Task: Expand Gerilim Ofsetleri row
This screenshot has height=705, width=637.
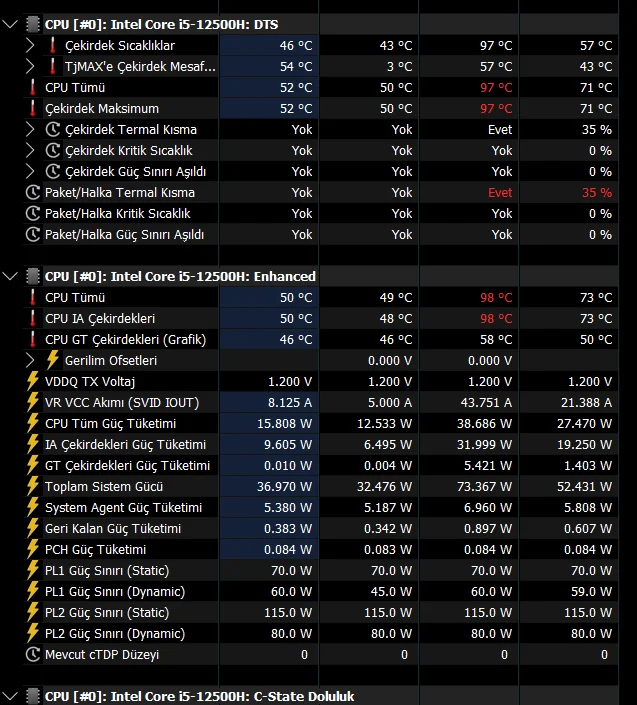Action: pyautogui.click(x=30, y=360)
